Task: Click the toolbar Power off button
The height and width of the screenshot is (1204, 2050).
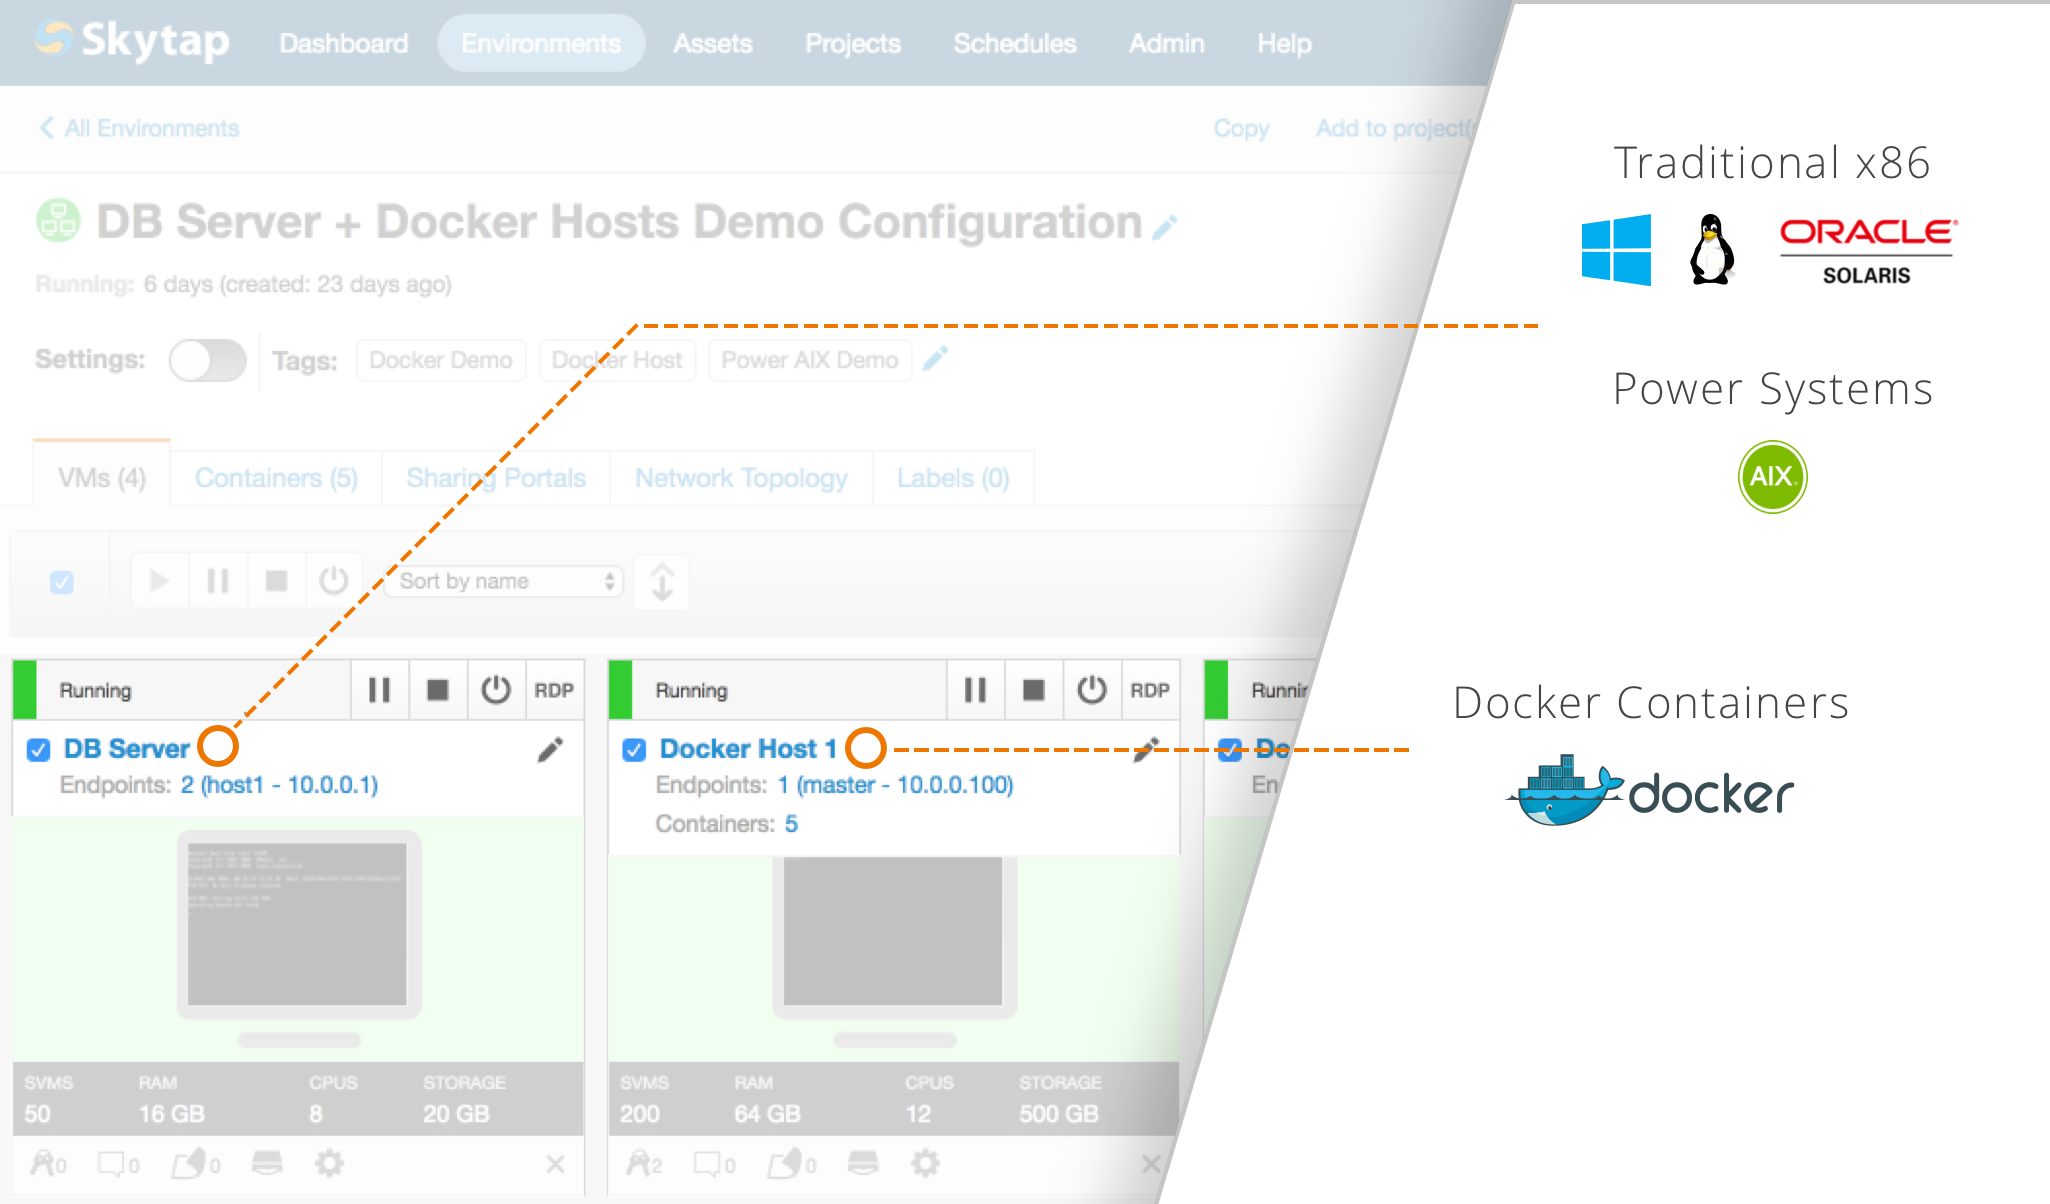Action: (333, 581)
